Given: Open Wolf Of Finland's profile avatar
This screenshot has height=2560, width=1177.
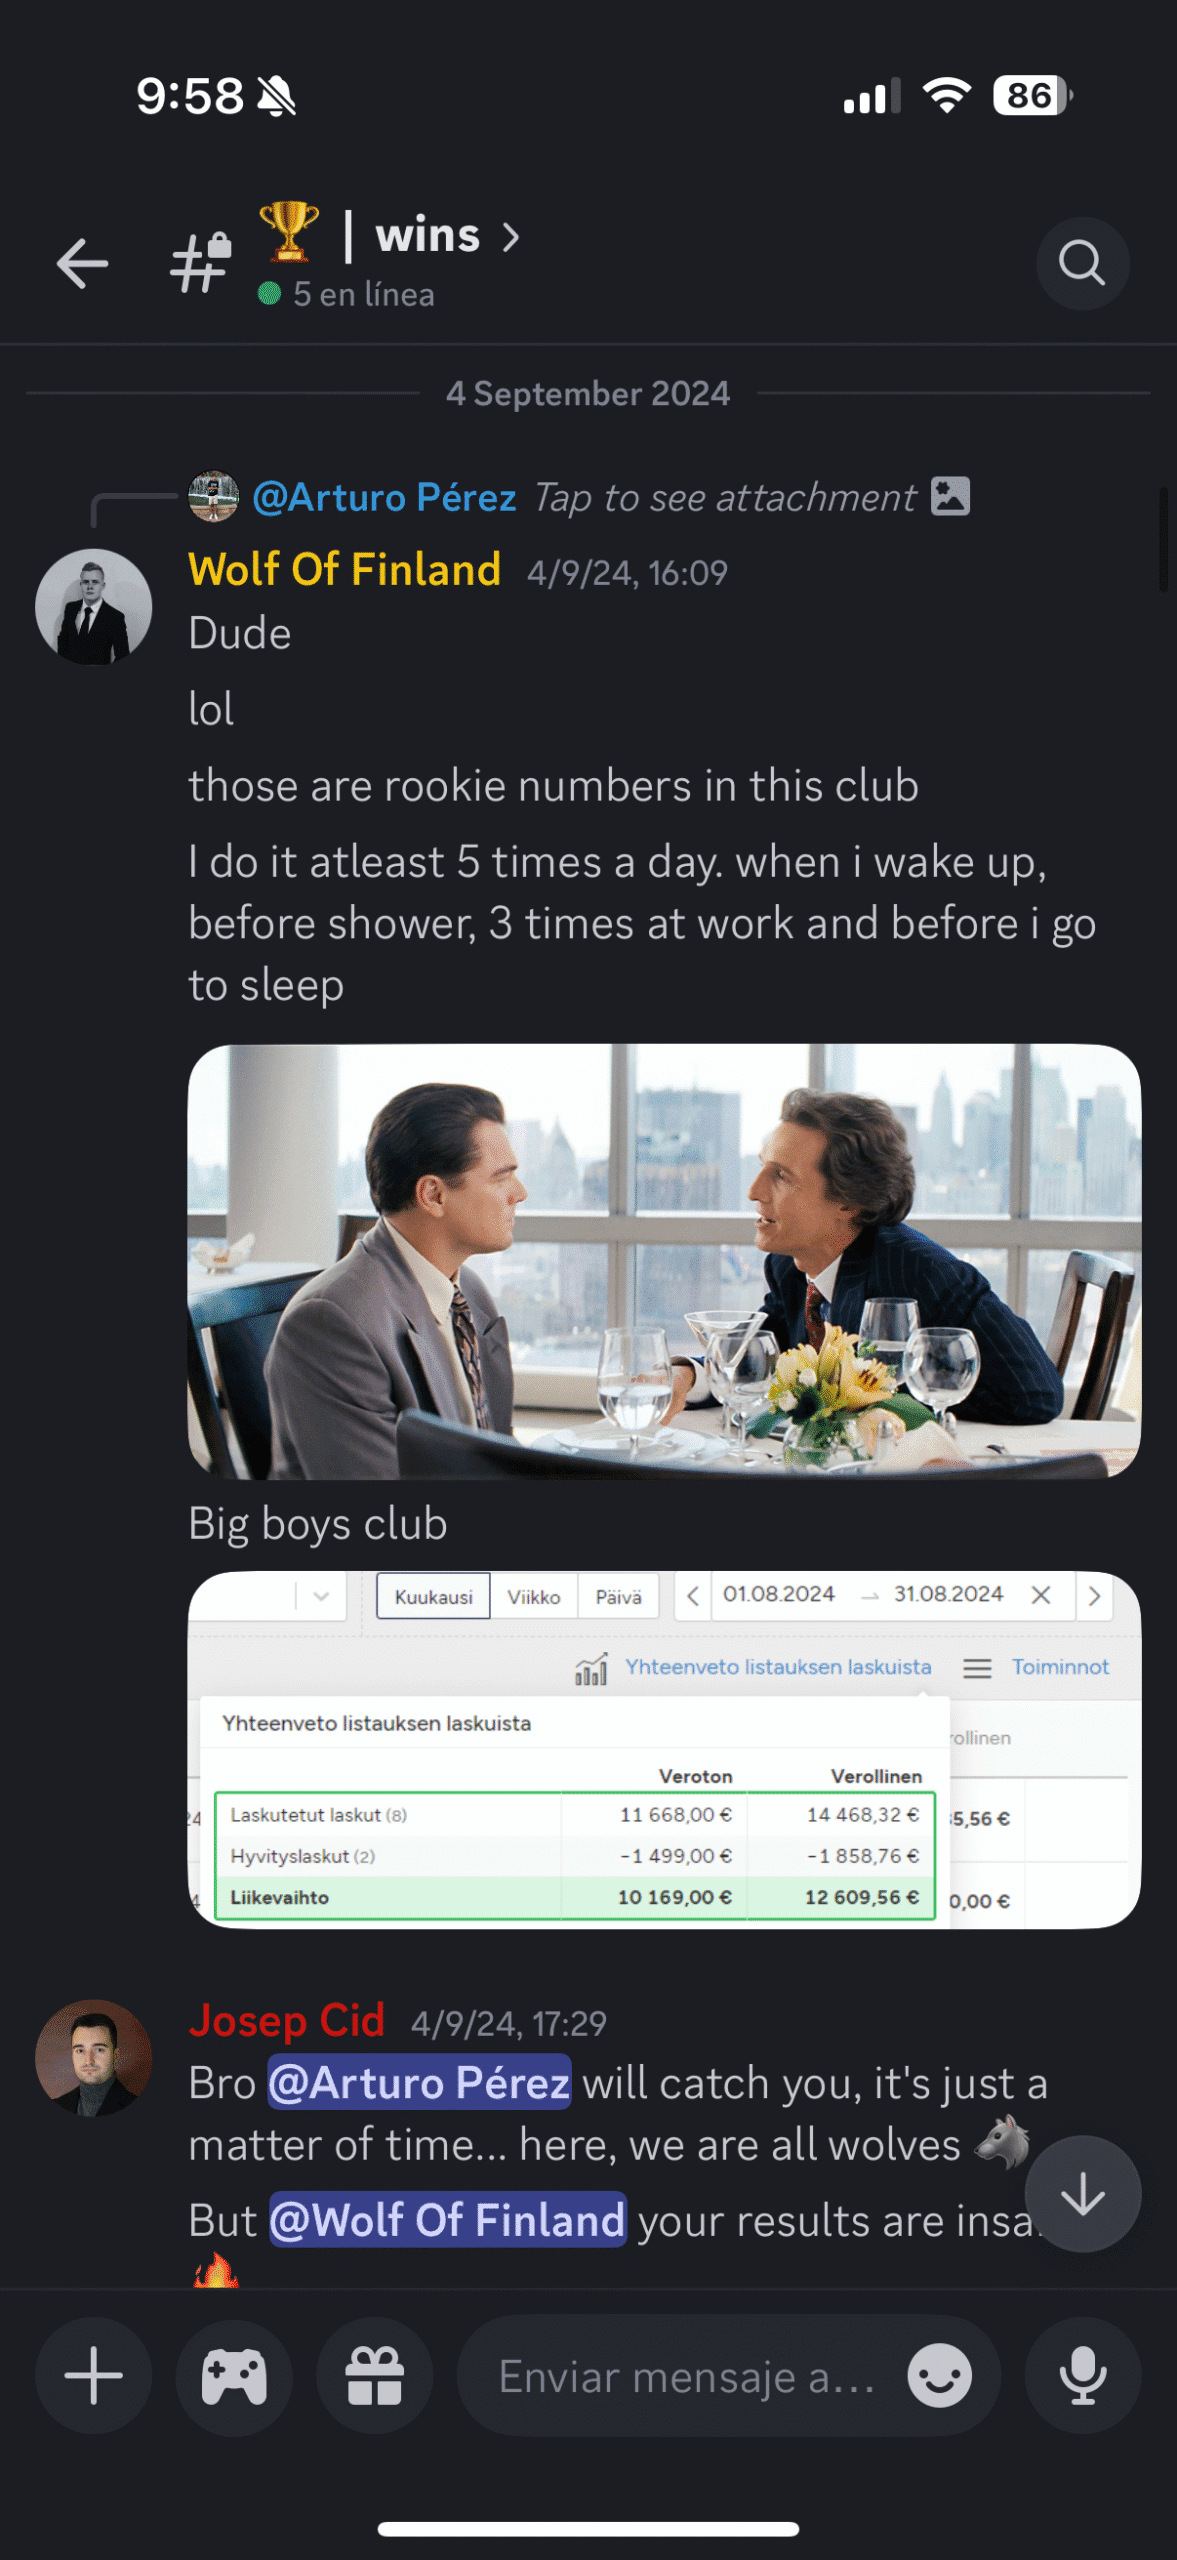Looking at the screenshot, I should tap(94, 607).
